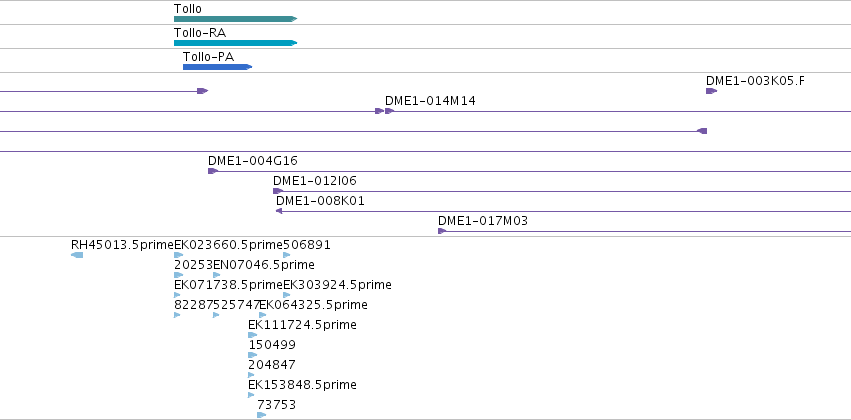Click the EK023660.5prime EST arrow

tap(179, 255)
